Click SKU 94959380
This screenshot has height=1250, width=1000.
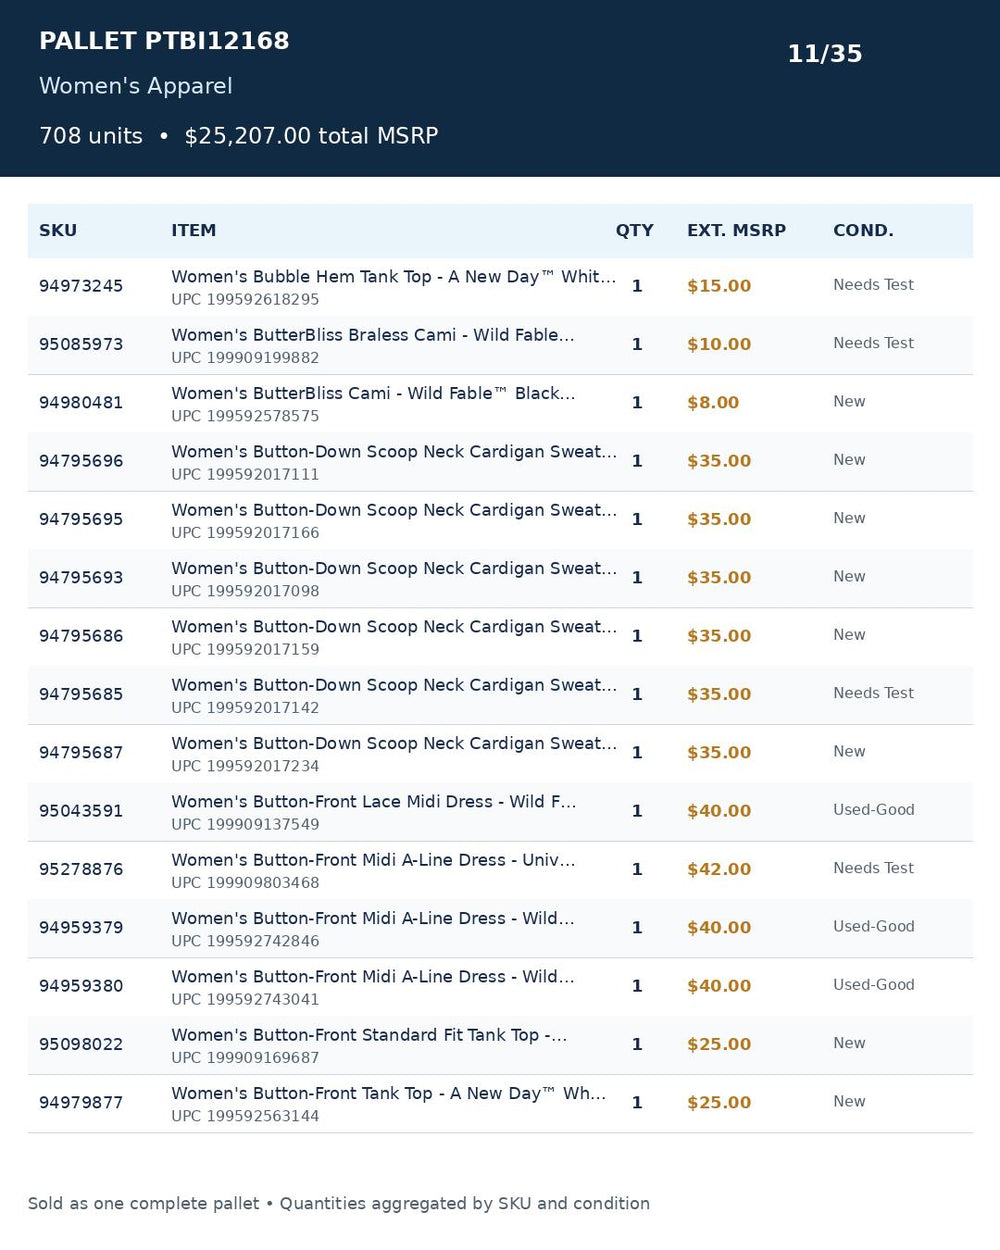81,986
